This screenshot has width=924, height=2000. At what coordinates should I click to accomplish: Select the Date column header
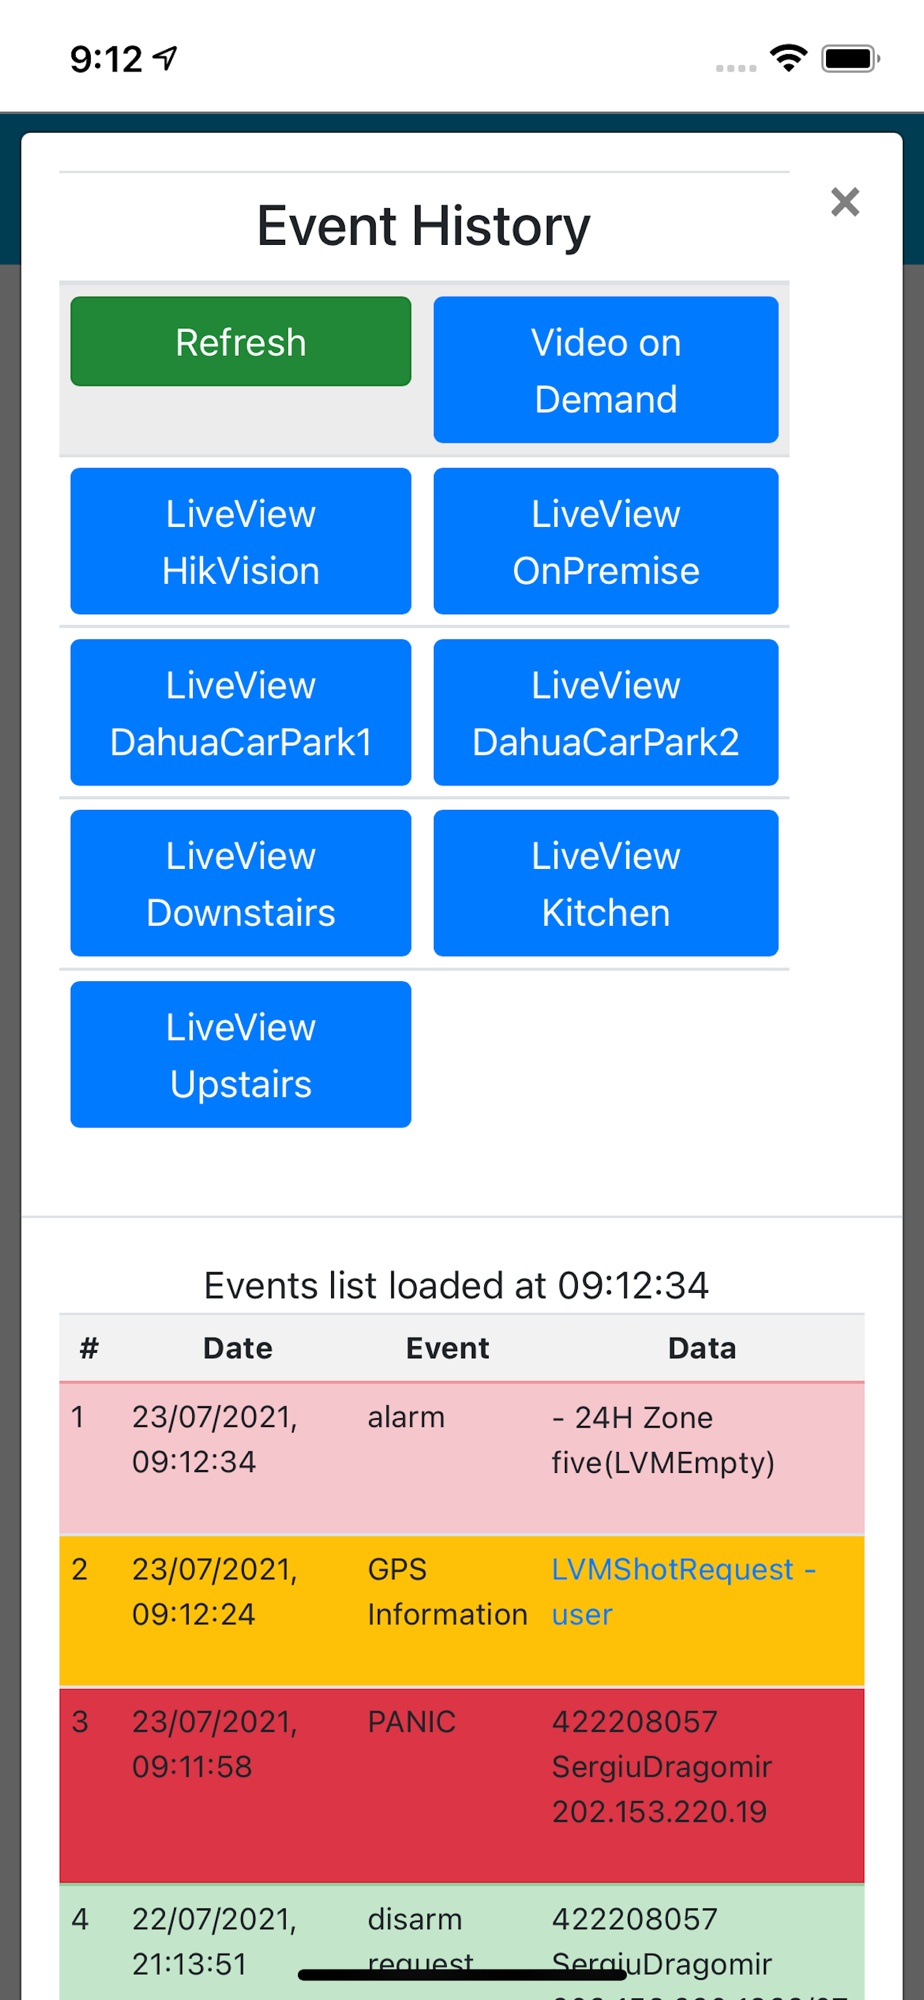click(238, 1348)
